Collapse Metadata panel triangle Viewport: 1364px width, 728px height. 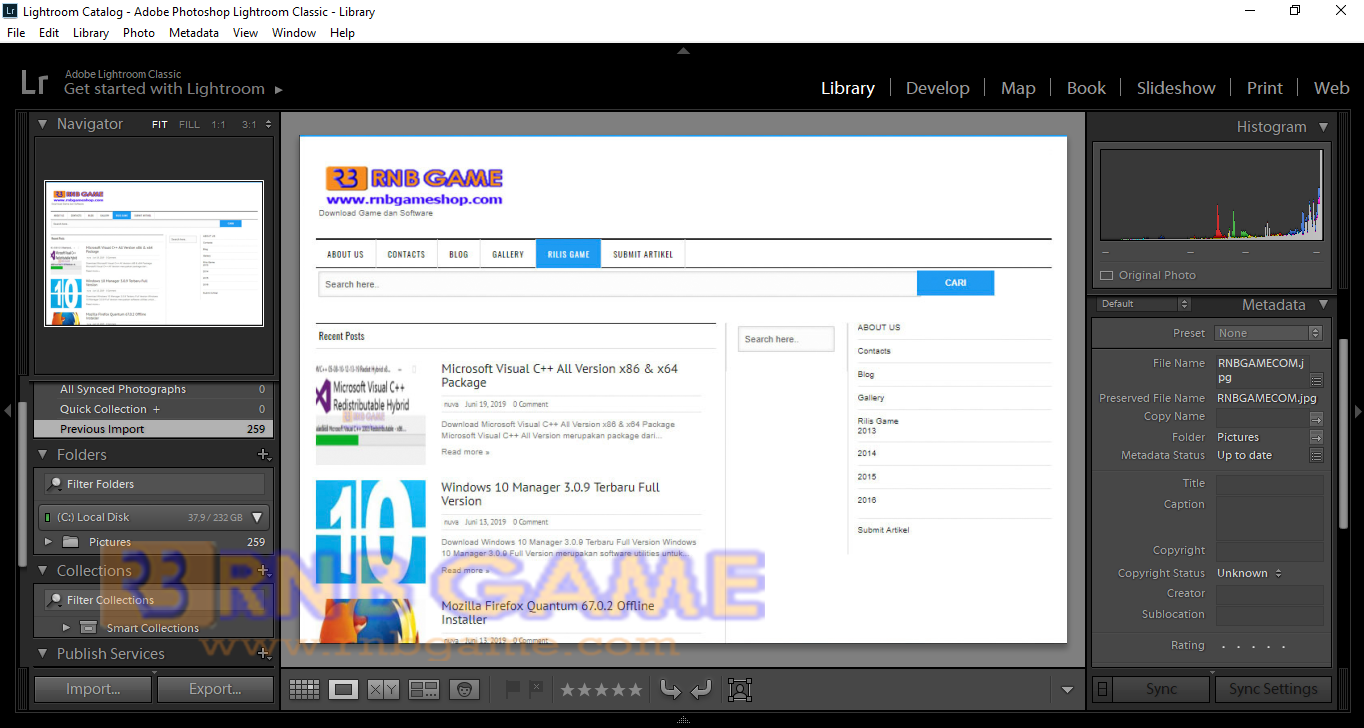(1323, 305)
